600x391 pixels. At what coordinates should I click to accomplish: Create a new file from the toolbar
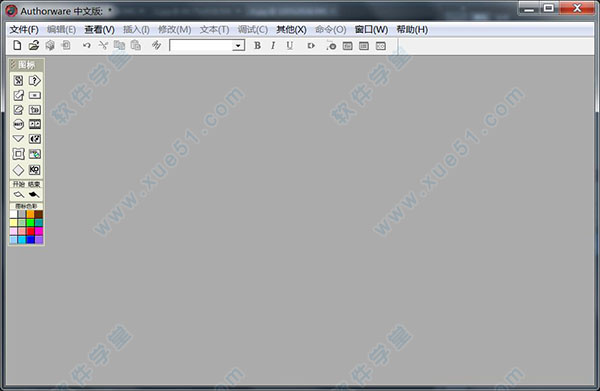click(x=17, y=46)
